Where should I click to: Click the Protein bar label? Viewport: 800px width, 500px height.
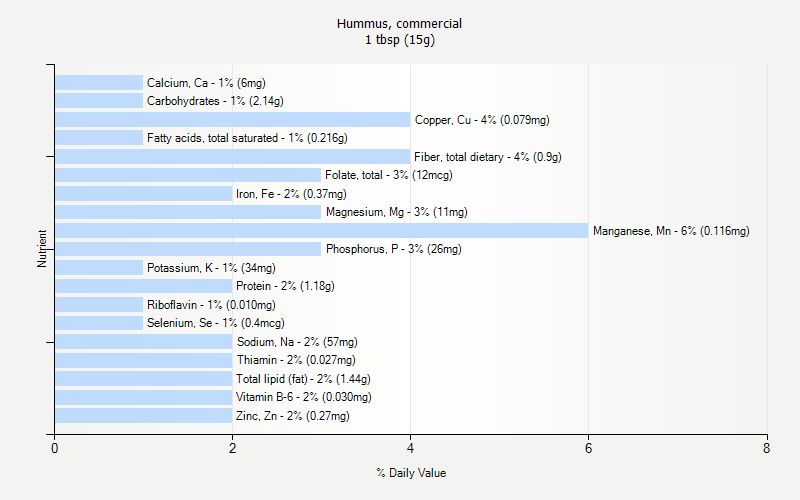tap(285, 286)
